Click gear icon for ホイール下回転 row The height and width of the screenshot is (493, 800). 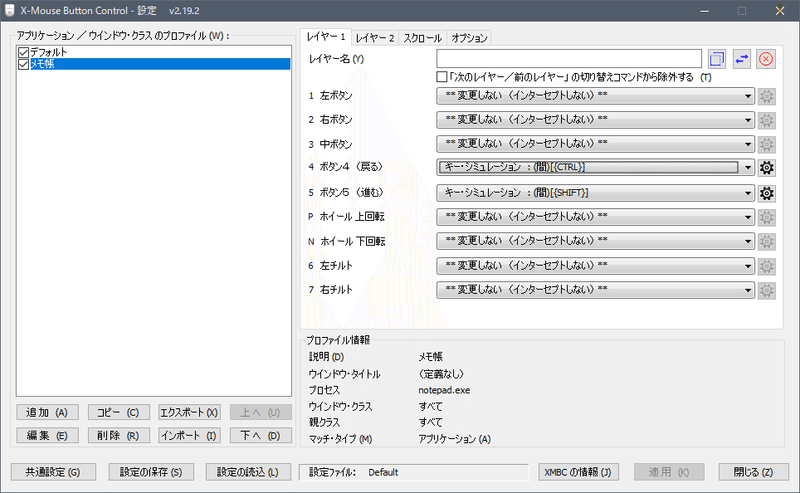click(766, 241)
